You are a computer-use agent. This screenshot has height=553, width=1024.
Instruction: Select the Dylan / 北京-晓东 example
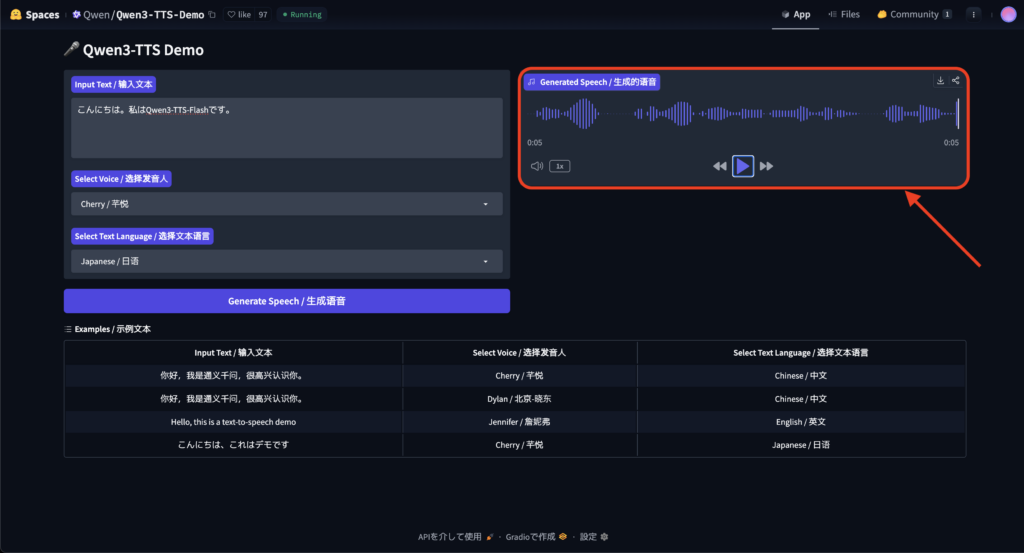coord(515,399)
